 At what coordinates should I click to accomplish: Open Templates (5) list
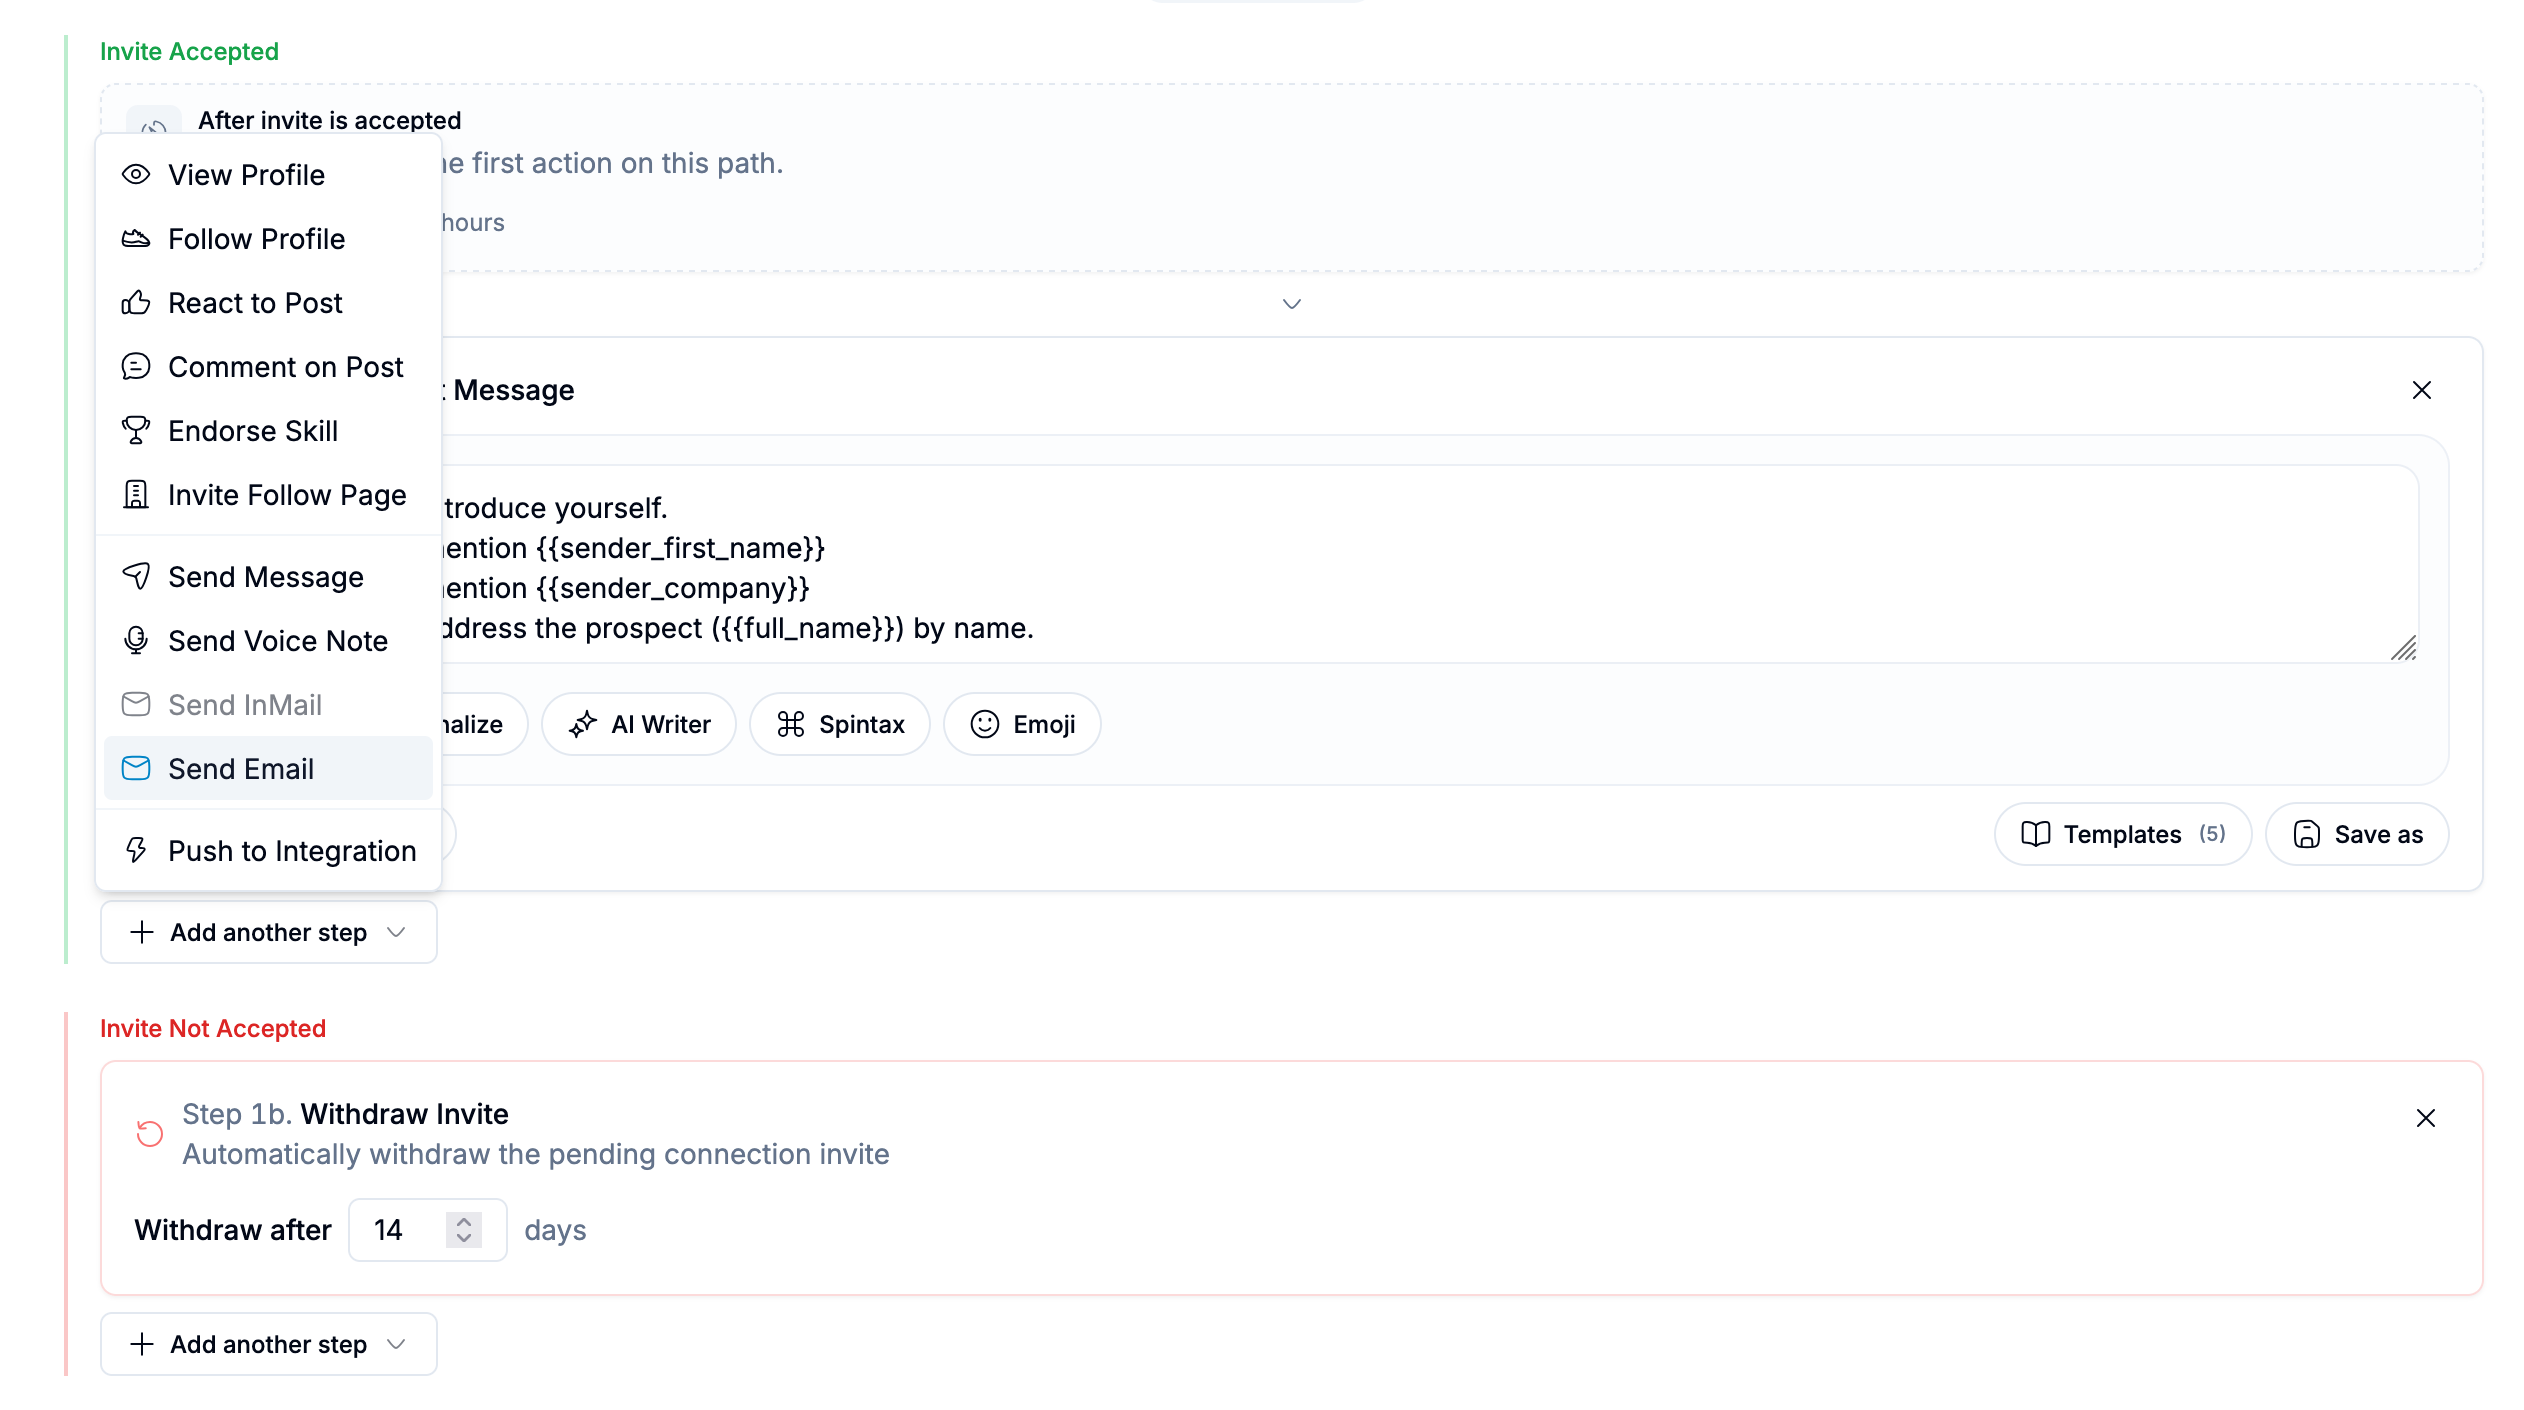pyautogui.click(x=2123, y=834)
